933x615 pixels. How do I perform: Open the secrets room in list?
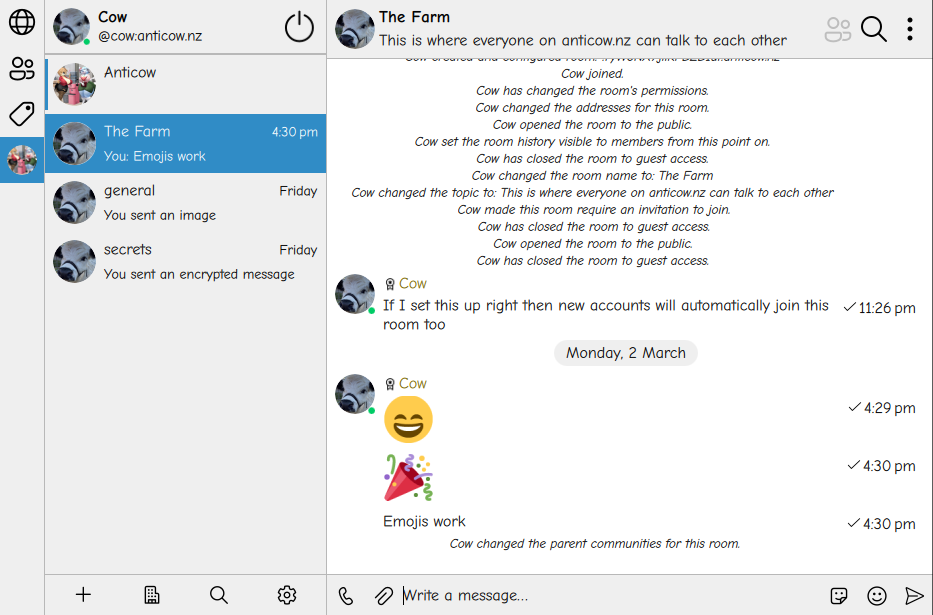click(x=186, y=261)
